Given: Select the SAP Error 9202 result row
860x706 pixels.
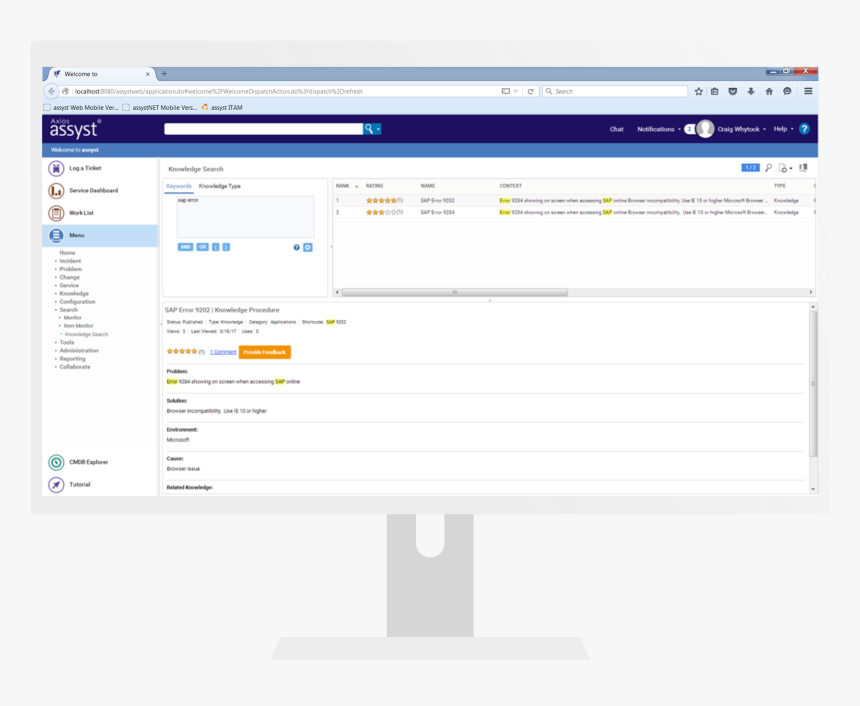Looking at the screenshot, I should pyautogui.click(x=574, y=201).
